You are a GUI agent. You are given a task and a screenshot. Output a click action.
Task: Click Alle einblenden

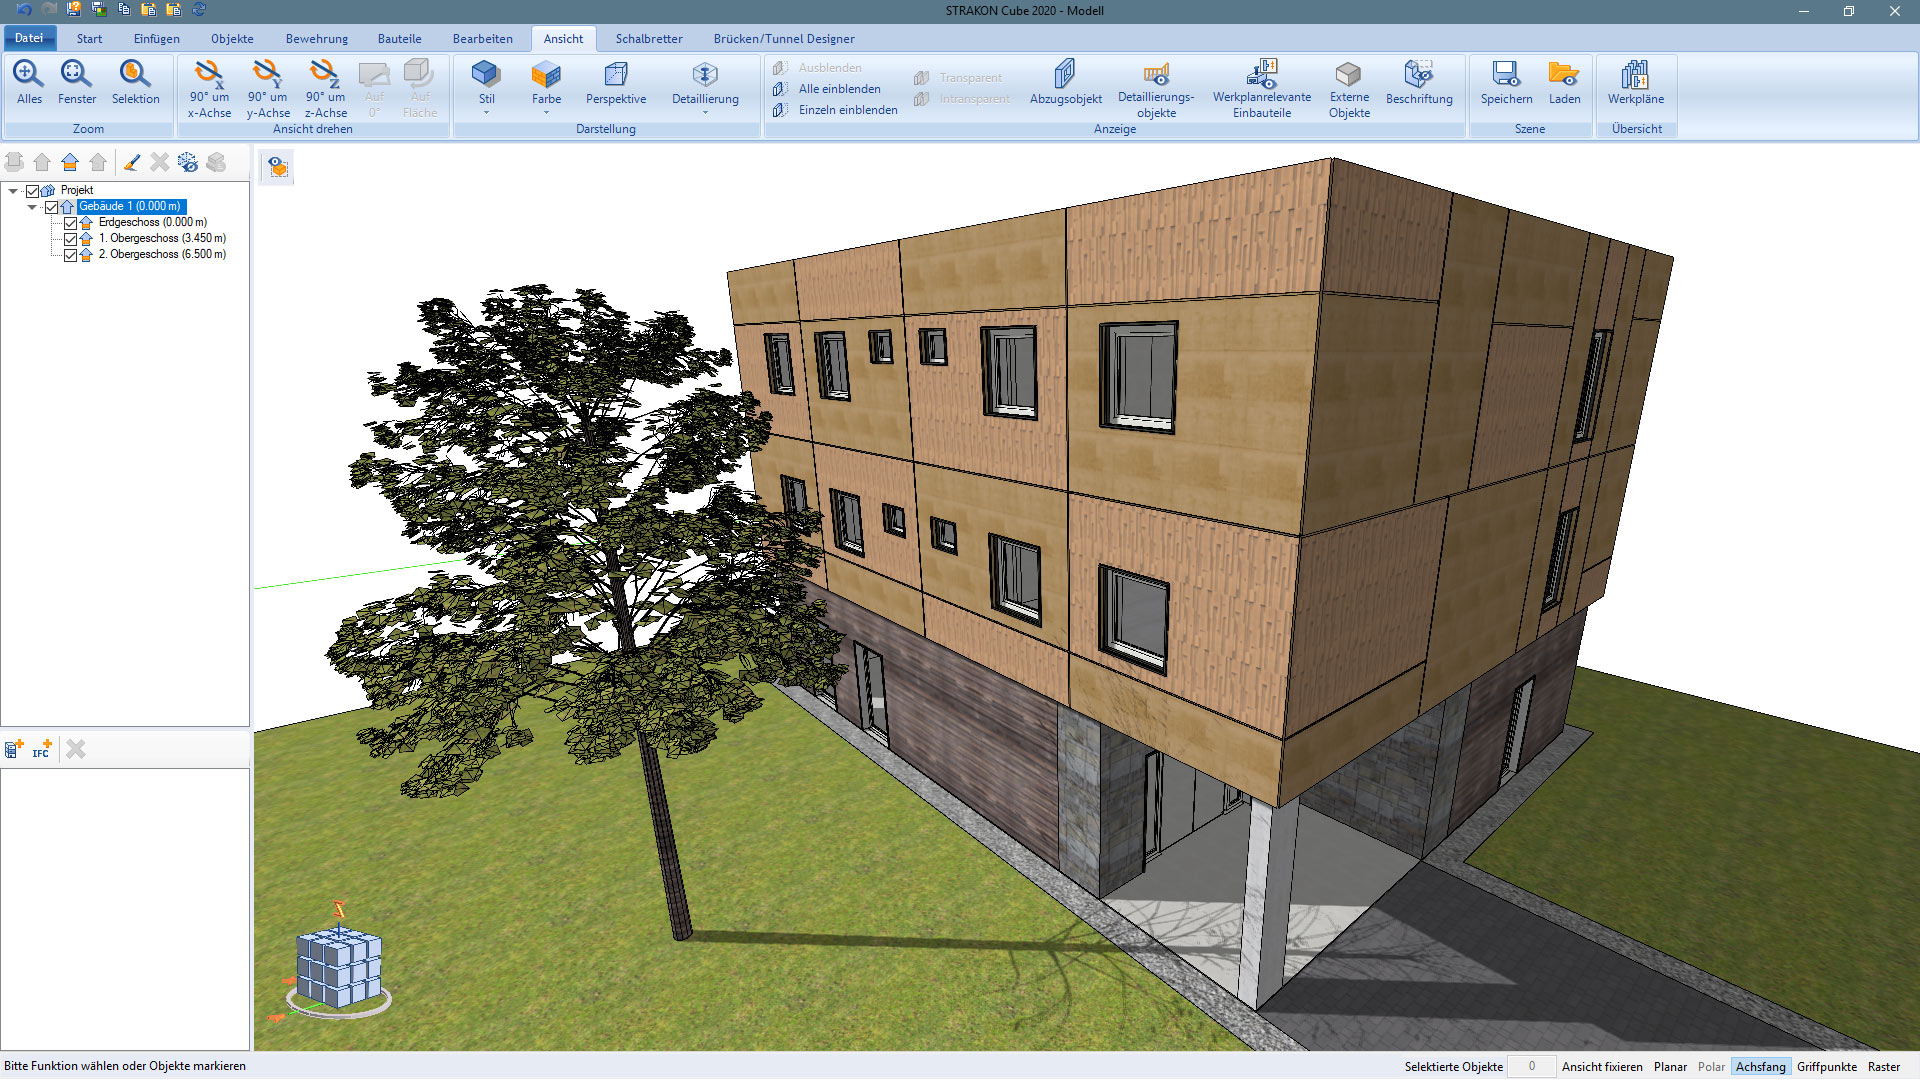[x=827, y=89]
